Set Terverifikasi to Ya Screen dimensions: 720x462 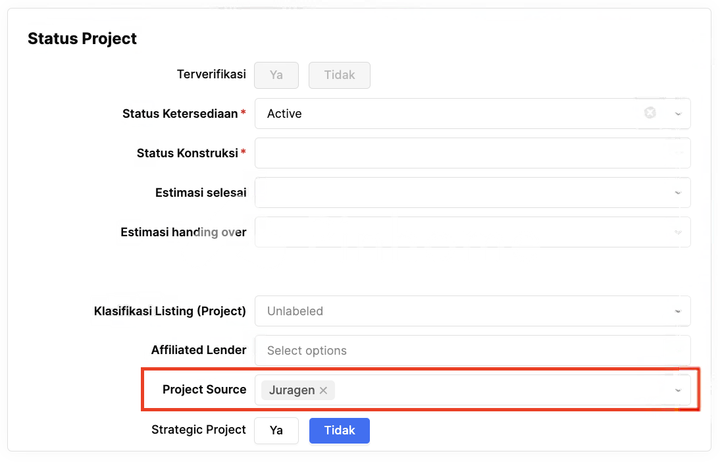click(x=277, y=75)
